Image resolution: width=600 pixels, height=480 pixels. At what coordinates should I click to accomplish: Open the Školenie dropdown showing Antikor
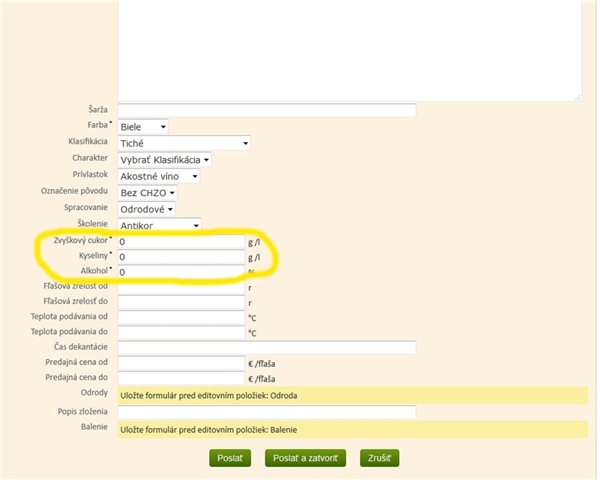[x=159, y=225]
